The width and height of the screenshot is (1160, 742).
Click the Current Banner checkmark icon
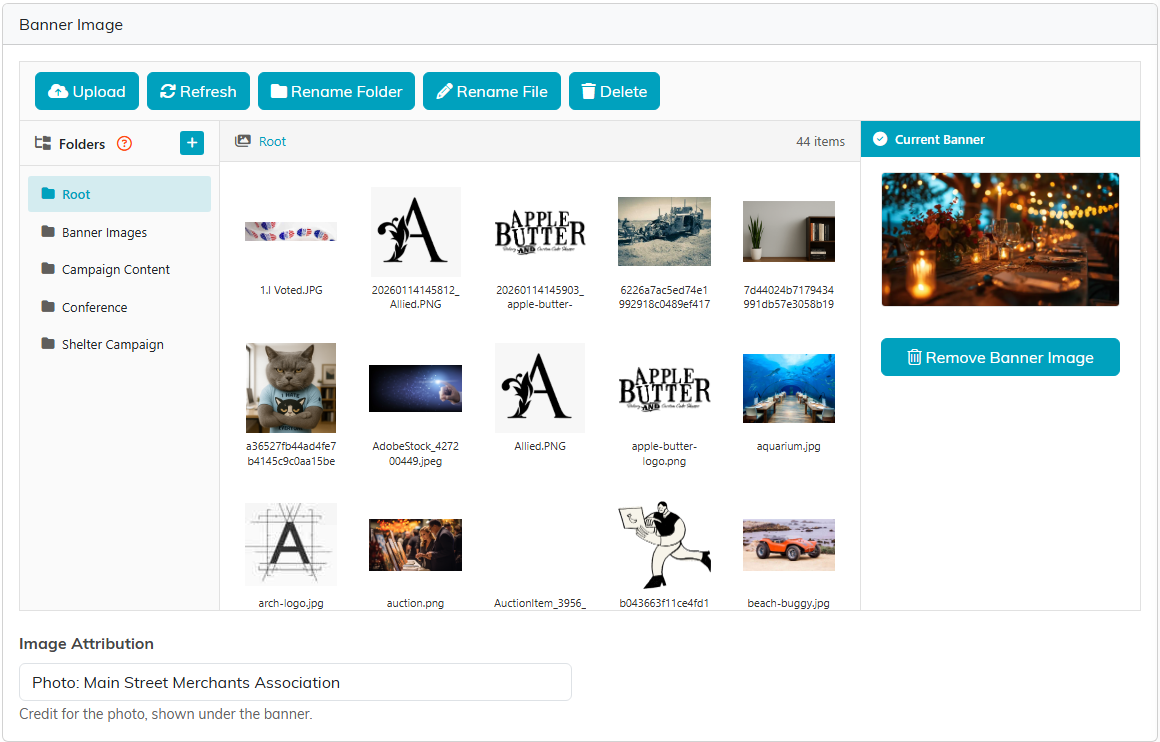pyautogui.click(x=880, y=139)
